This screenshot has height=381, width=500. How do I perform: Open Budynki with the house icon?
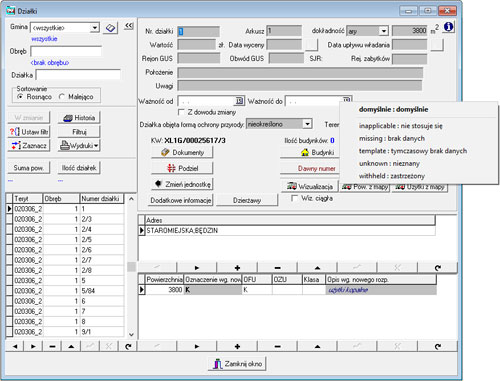(x=310, y=152)
